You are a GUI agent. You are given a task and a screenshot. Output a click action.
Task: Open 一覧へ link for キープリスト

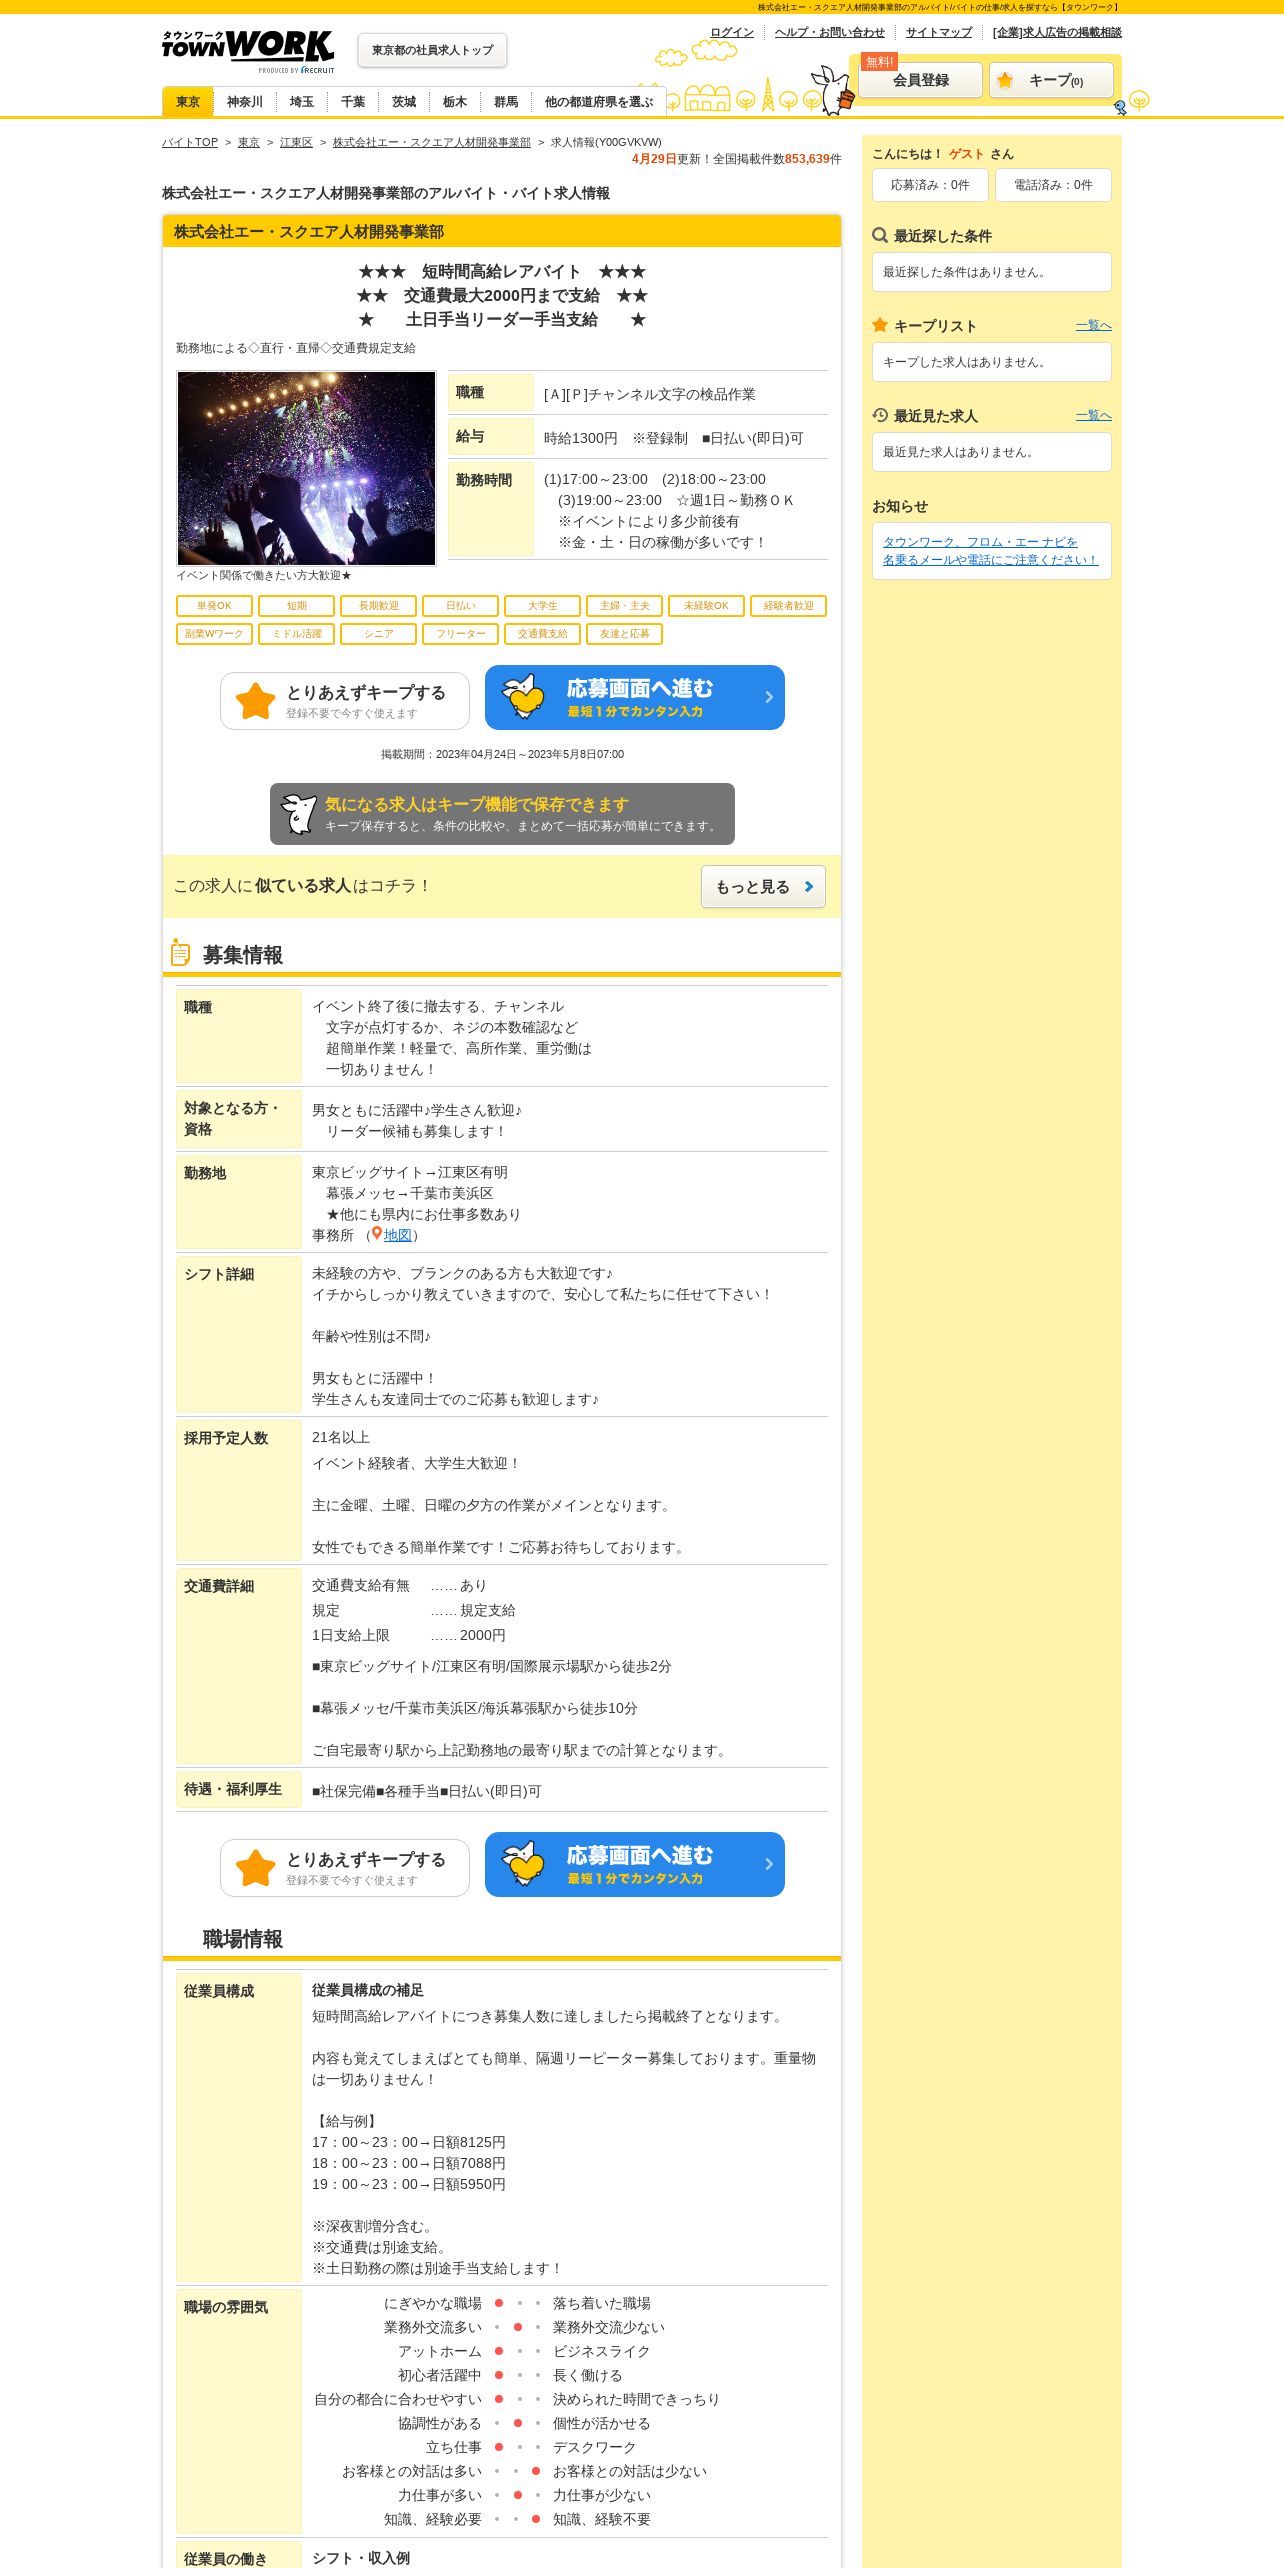(x=1093, y=325)
